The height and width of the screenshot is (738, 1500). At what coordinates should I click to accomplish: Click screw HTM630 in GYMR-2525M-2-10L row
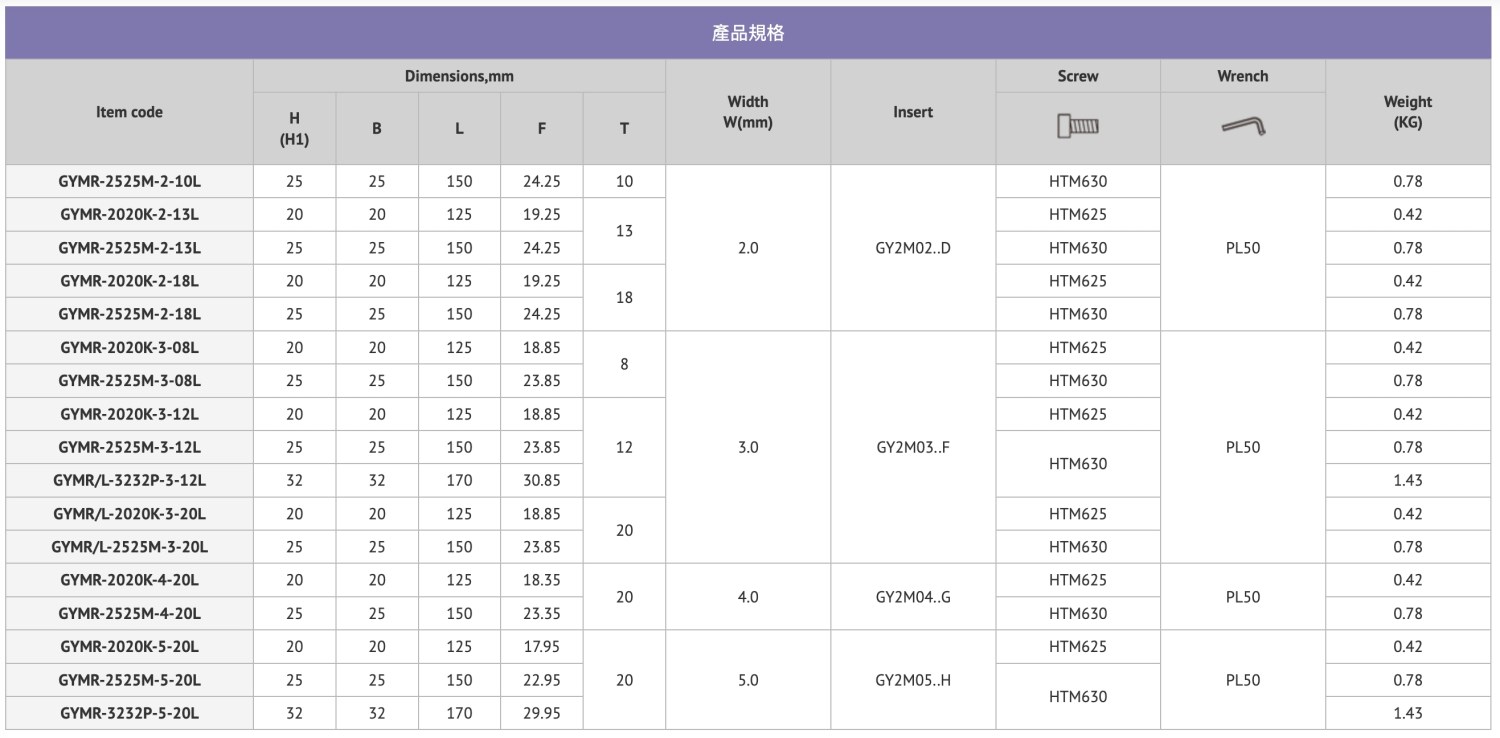[x=1078, y=182]
